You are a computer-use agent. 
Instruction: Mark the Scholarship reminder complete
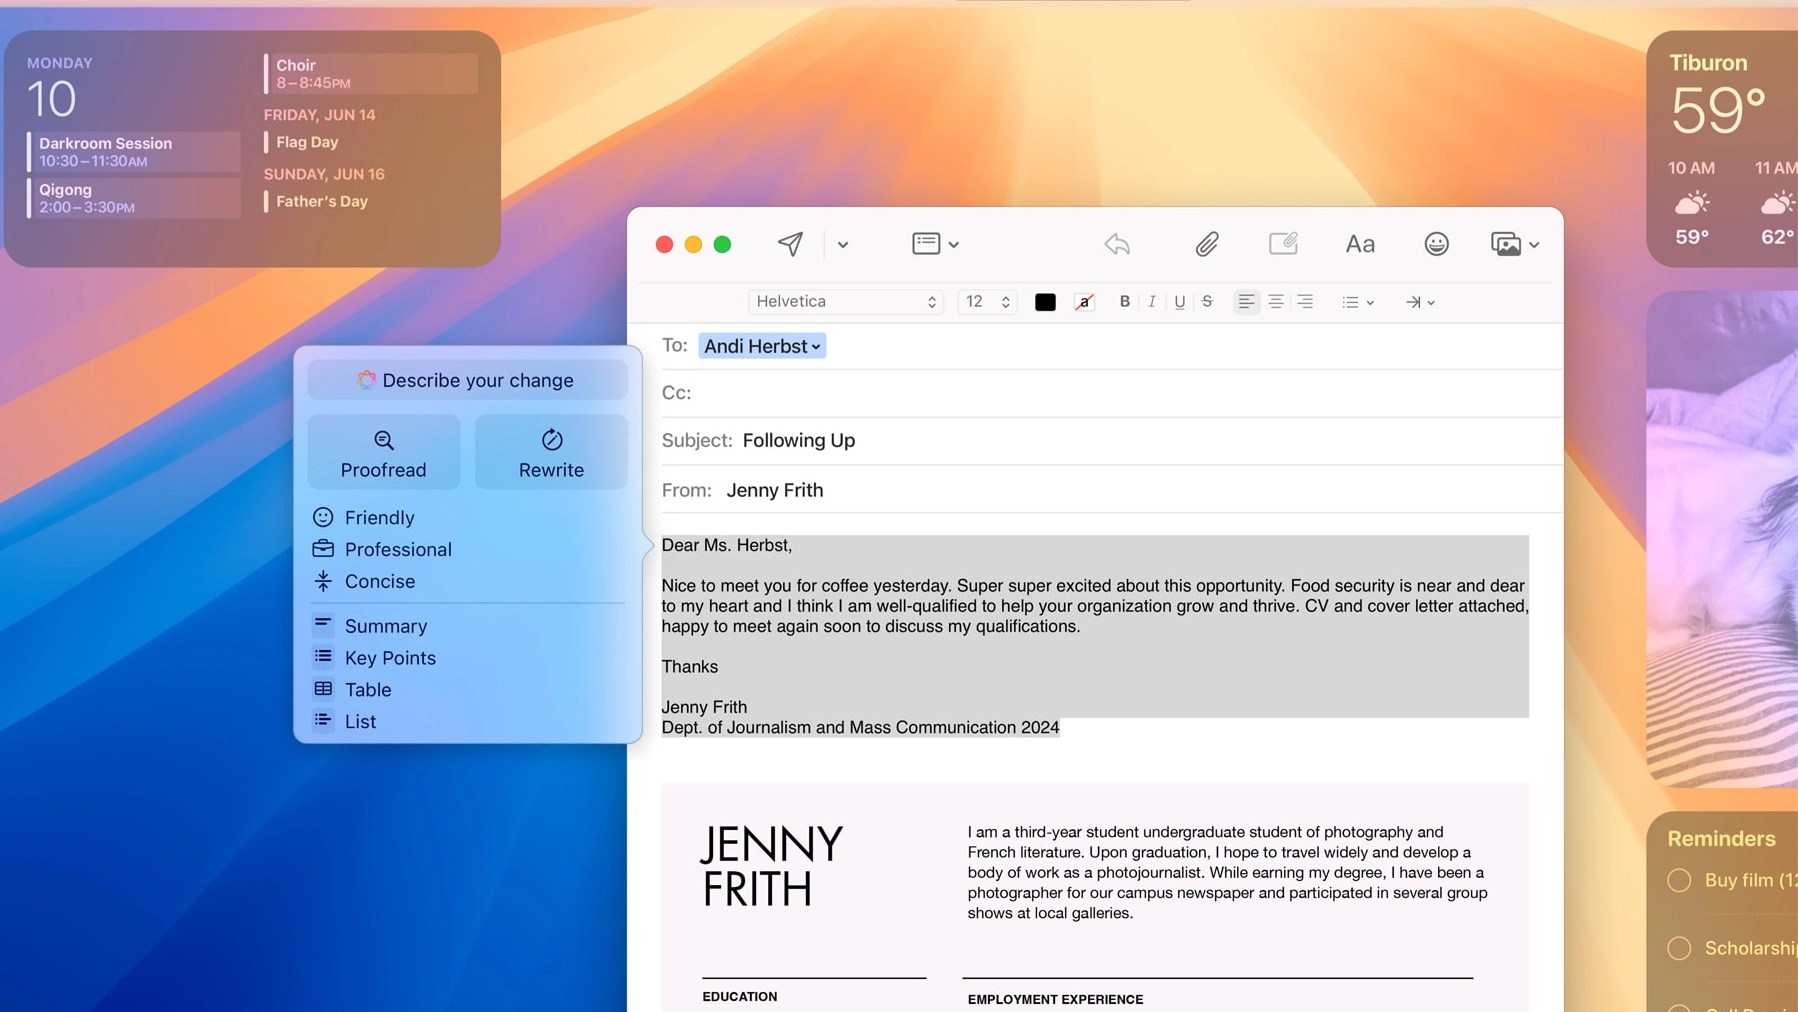click(x=1681, y=948)
